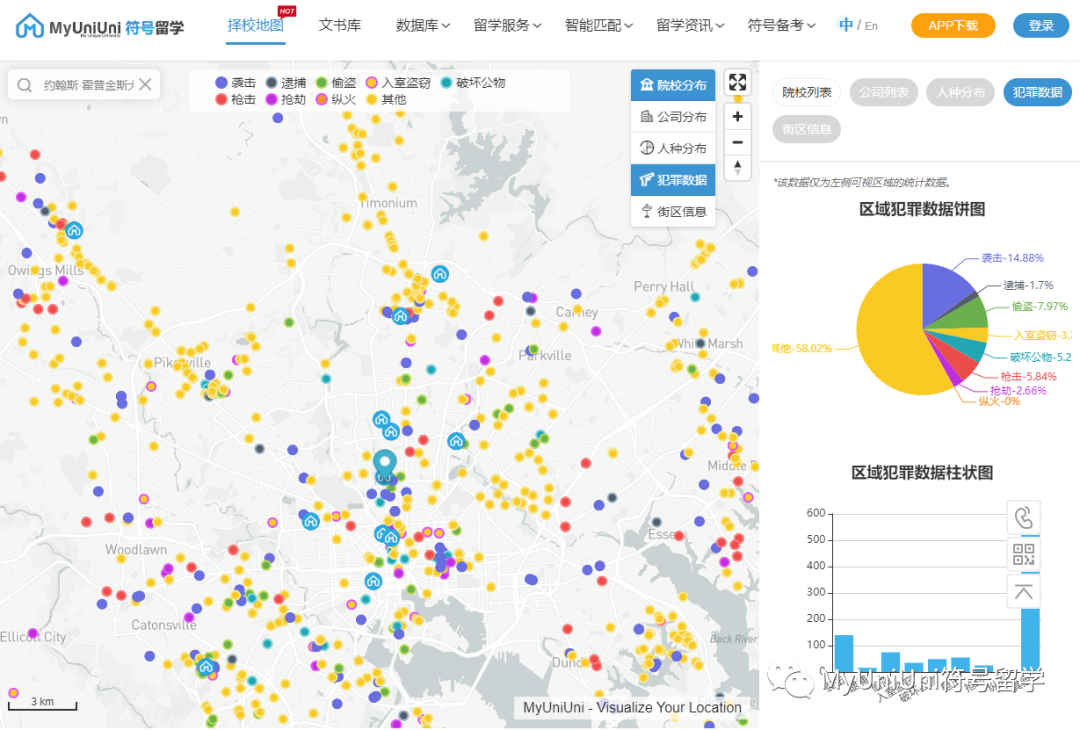Toggle the 袭击 legend item
The width and height of the screenshot is (1080, 730).
pos(235,83)
